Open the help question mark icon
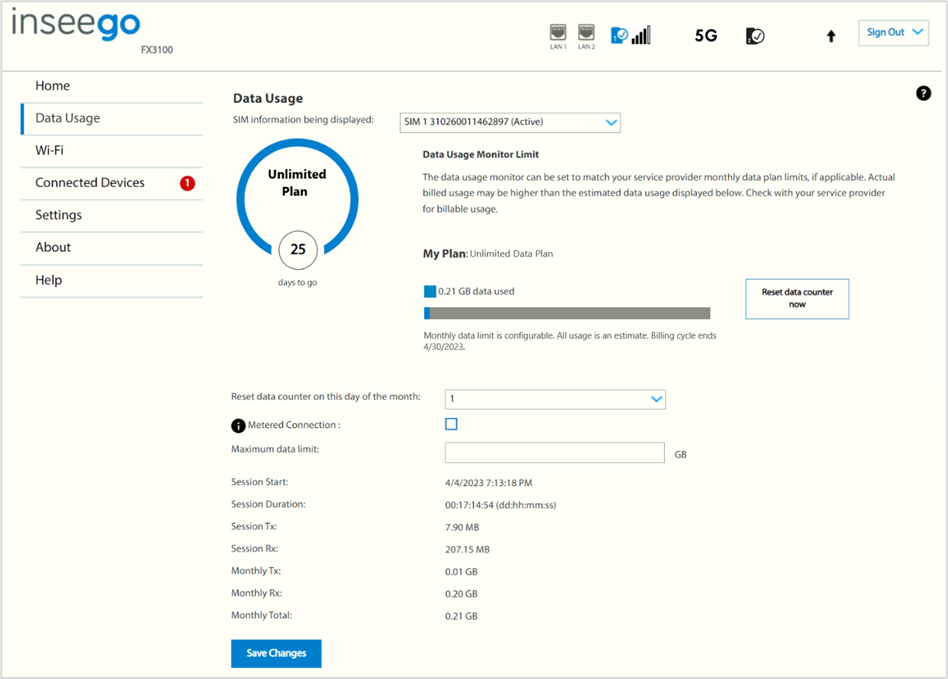Viewport: 948px width, 679px height. click(x=923, y=93)
